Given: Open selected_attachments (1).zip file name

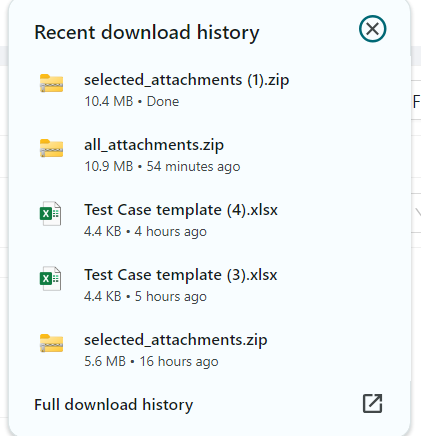Looking at the screenshot, I should 186,80.
